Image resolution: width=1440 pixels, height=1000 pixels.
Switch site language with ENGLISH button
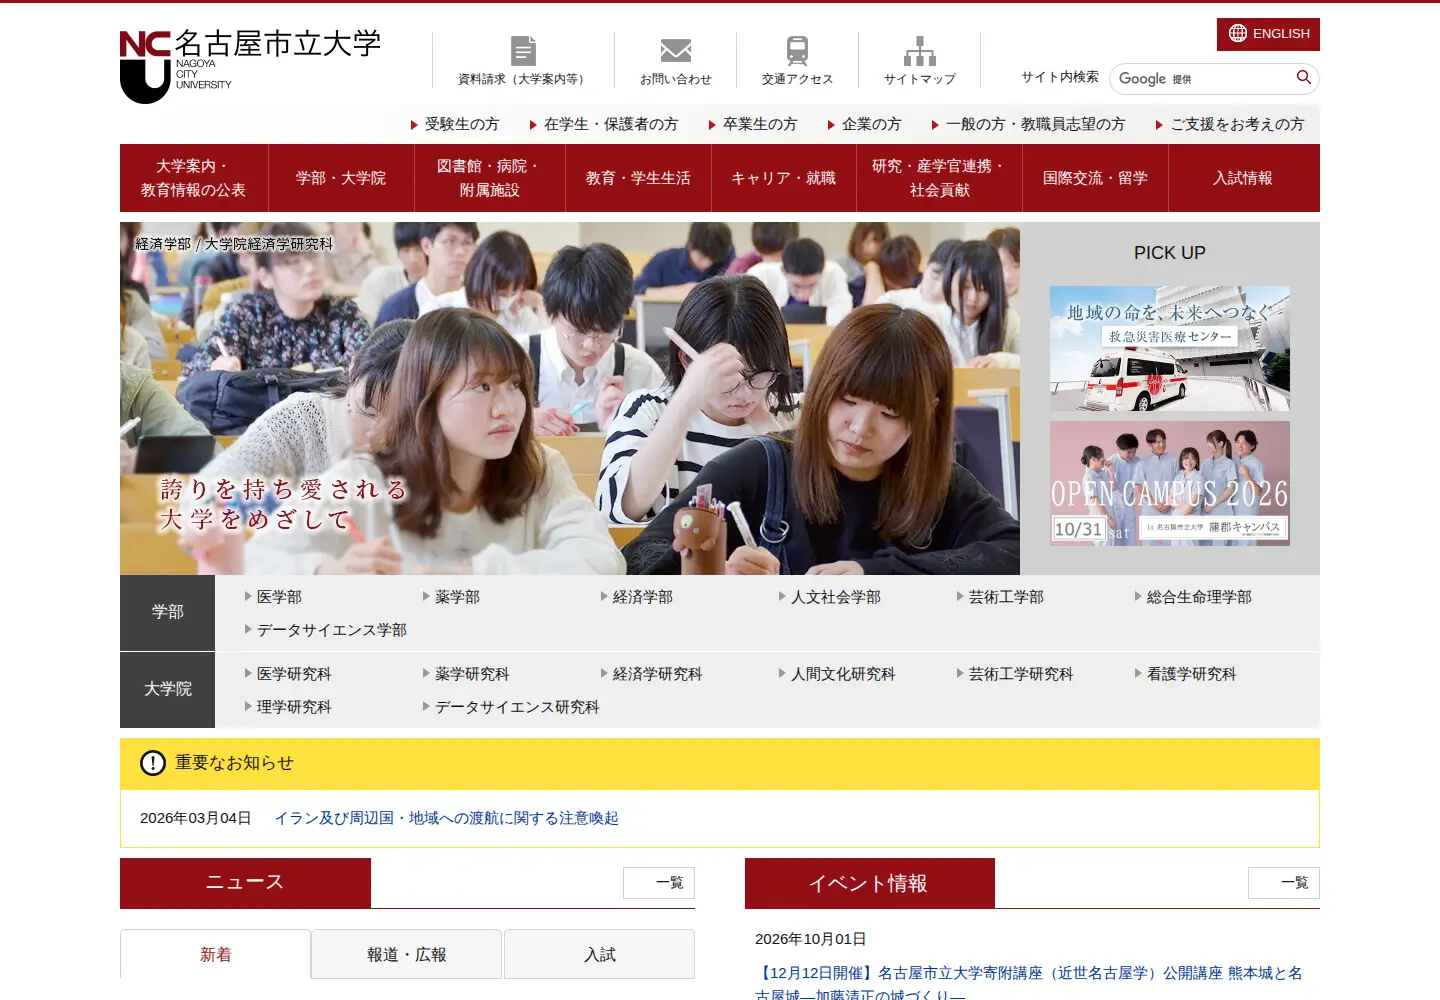point(1268,34)
